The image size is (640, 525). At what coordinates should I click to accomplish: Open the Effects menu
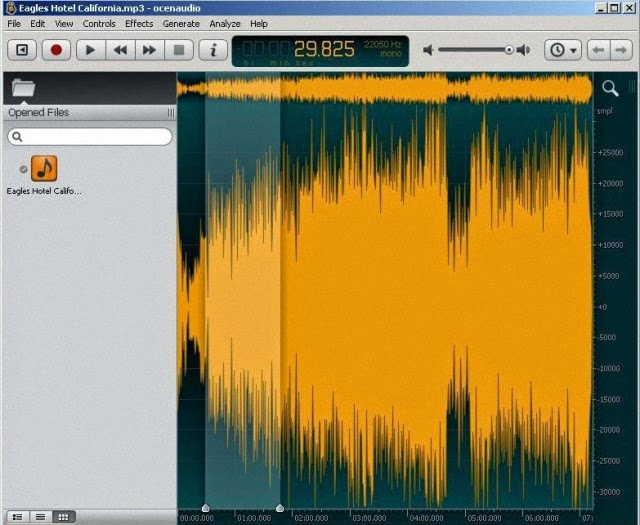point(139,24)
